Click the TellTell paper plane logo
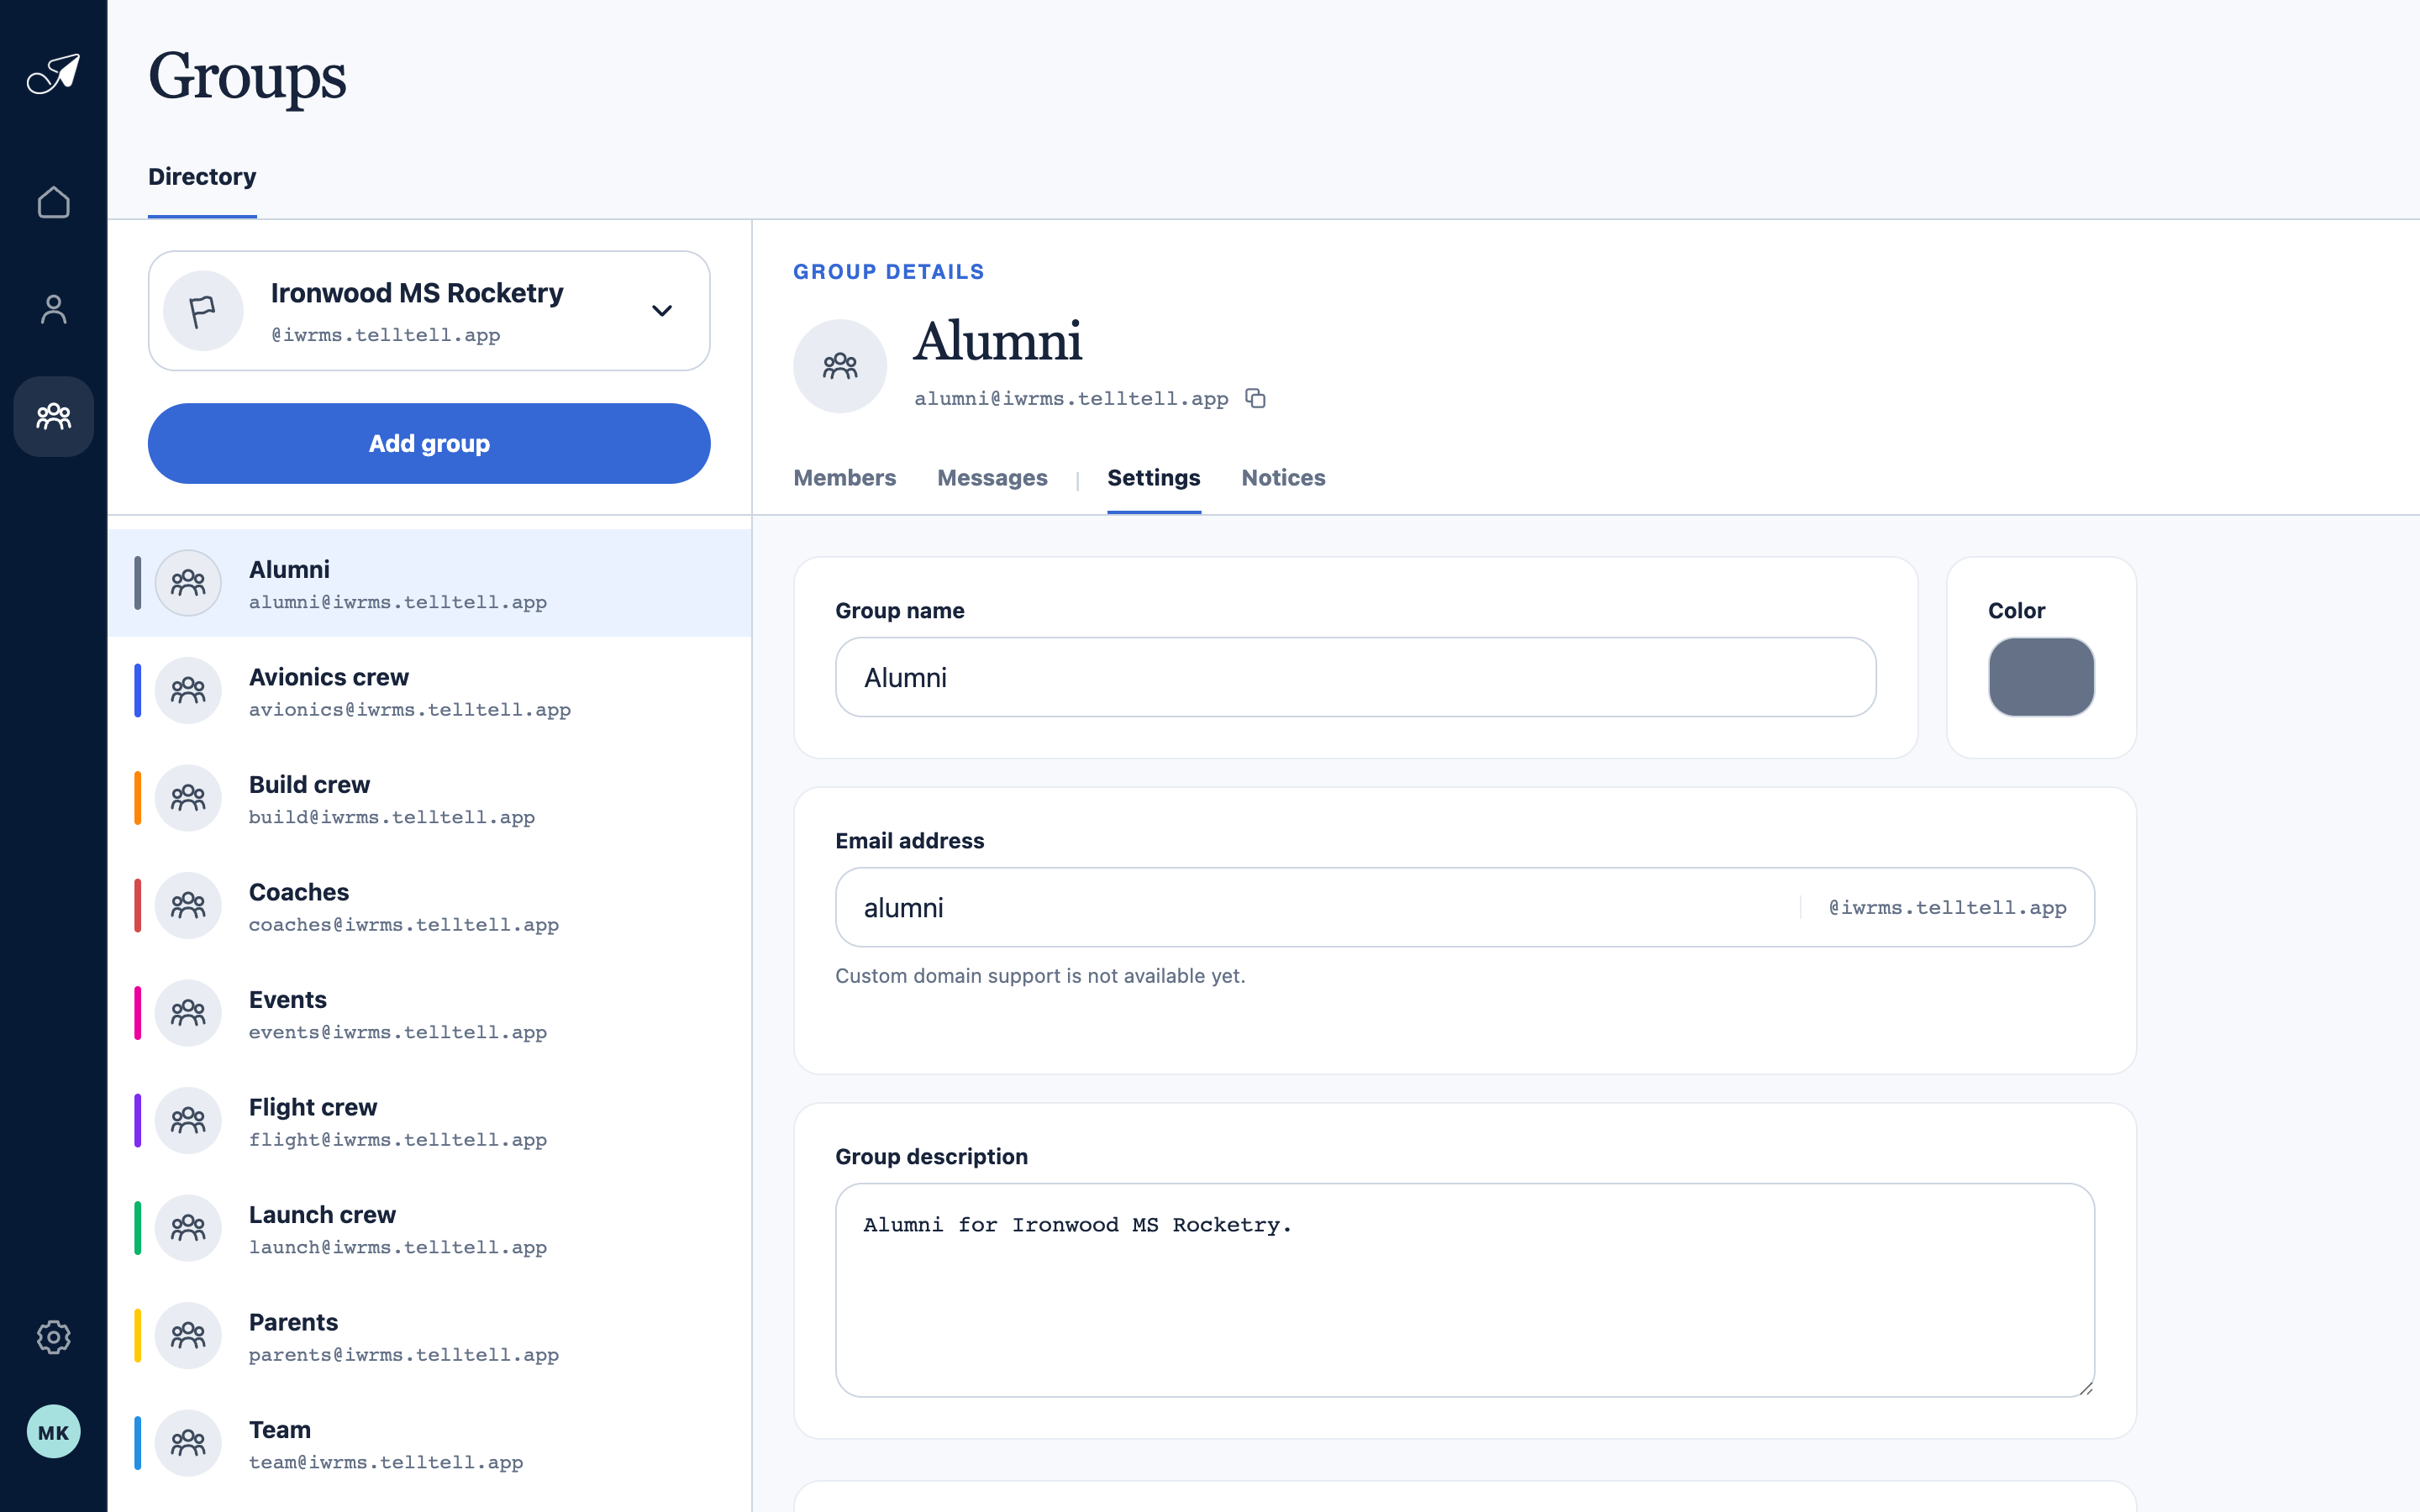This screenshot has height=1512, width=2420. coord(53,74)
